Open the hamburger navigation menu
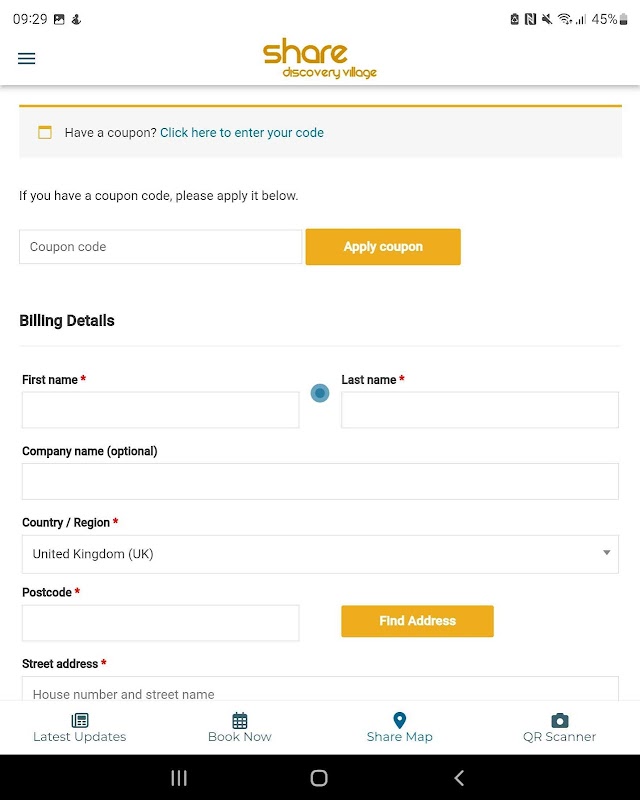This screenshot has height=800, width=640. [x=27, y=58]
